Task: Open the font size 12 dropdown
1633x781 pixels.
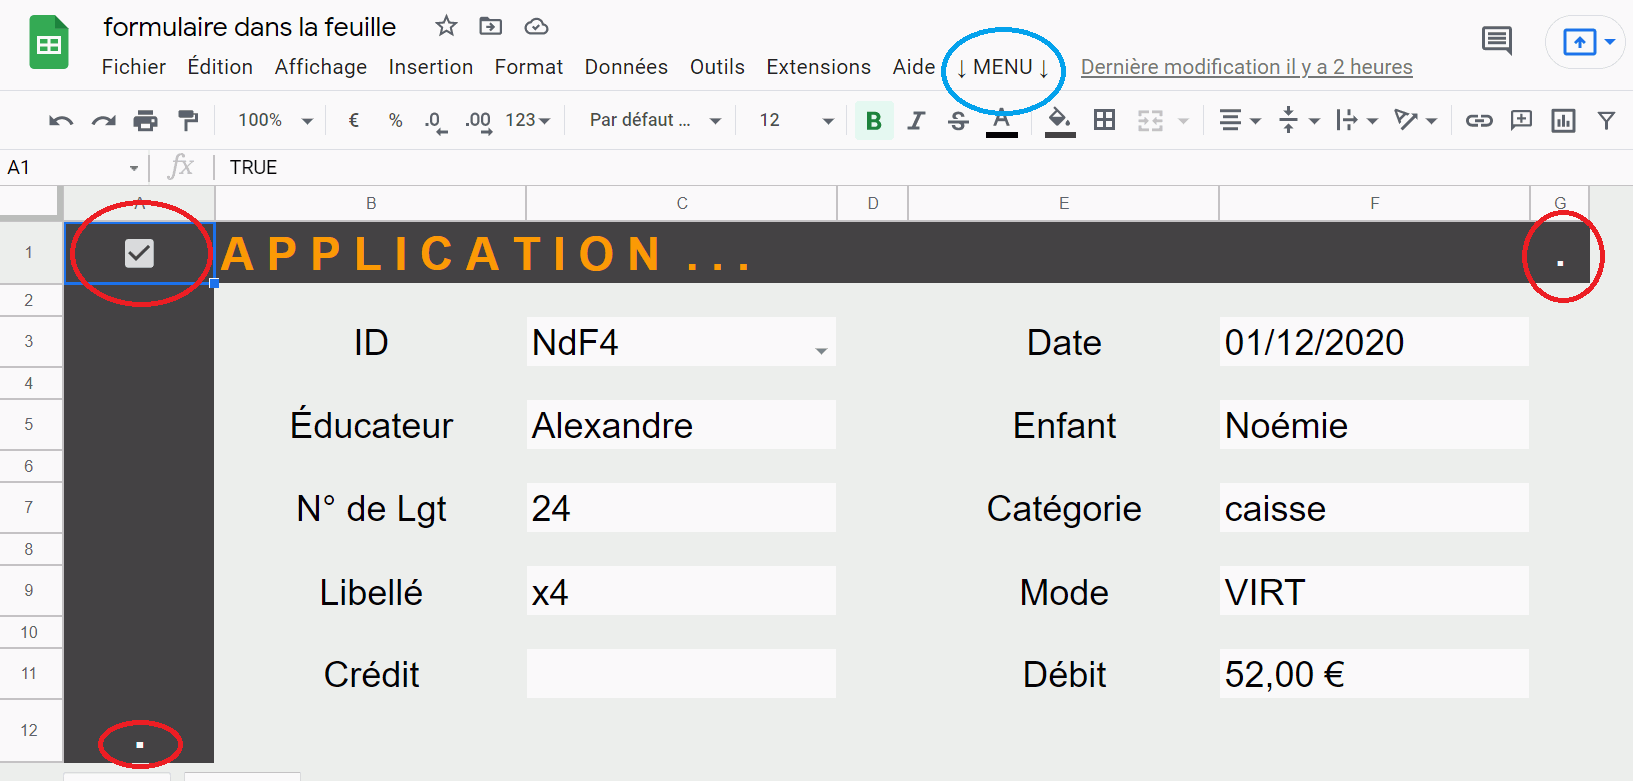Action: click(797, 121)
